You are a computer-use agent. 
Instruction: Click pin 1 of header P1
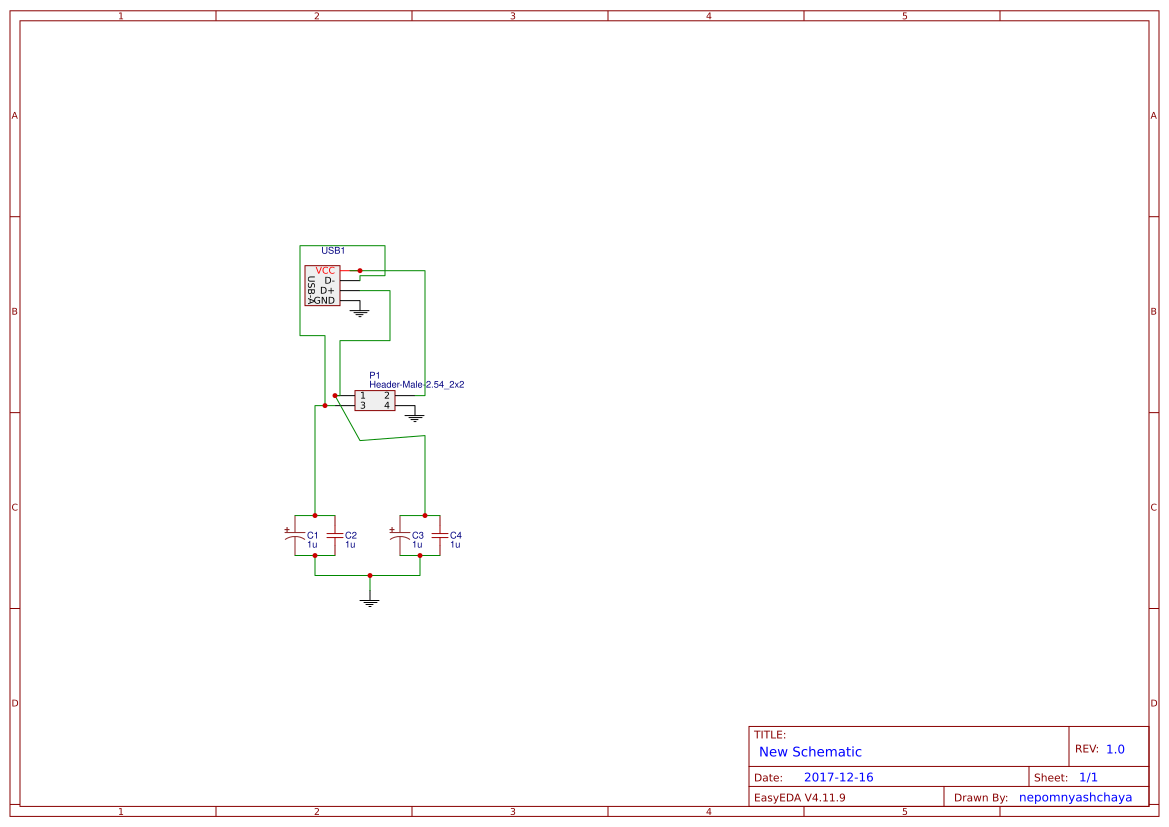pyautogui.click(x=363, y=396)
